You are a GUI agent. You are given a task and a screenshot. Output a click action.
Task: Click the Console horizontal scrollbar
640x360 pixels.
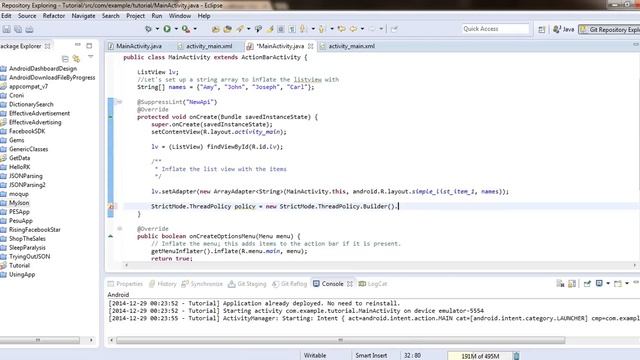(x=340, y=340)
